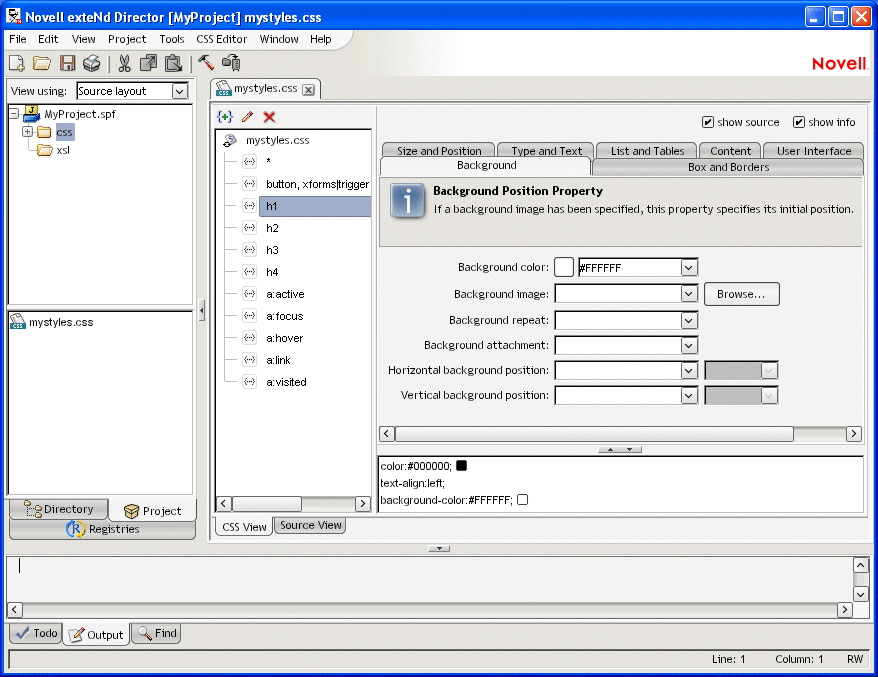Open the Background attachment dropdown
Viewport: 878px width, 677px height.
[x=689, y=345]
